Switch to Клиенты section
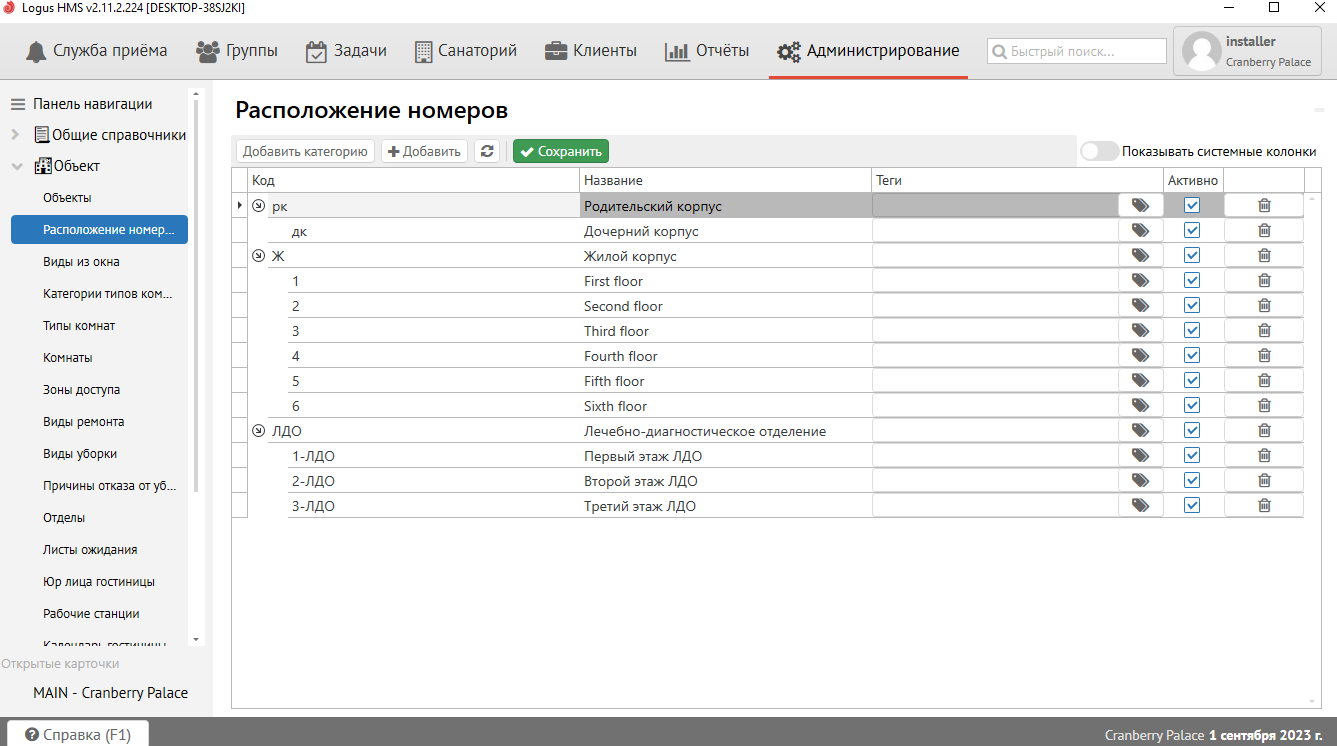 coord(591,51)
